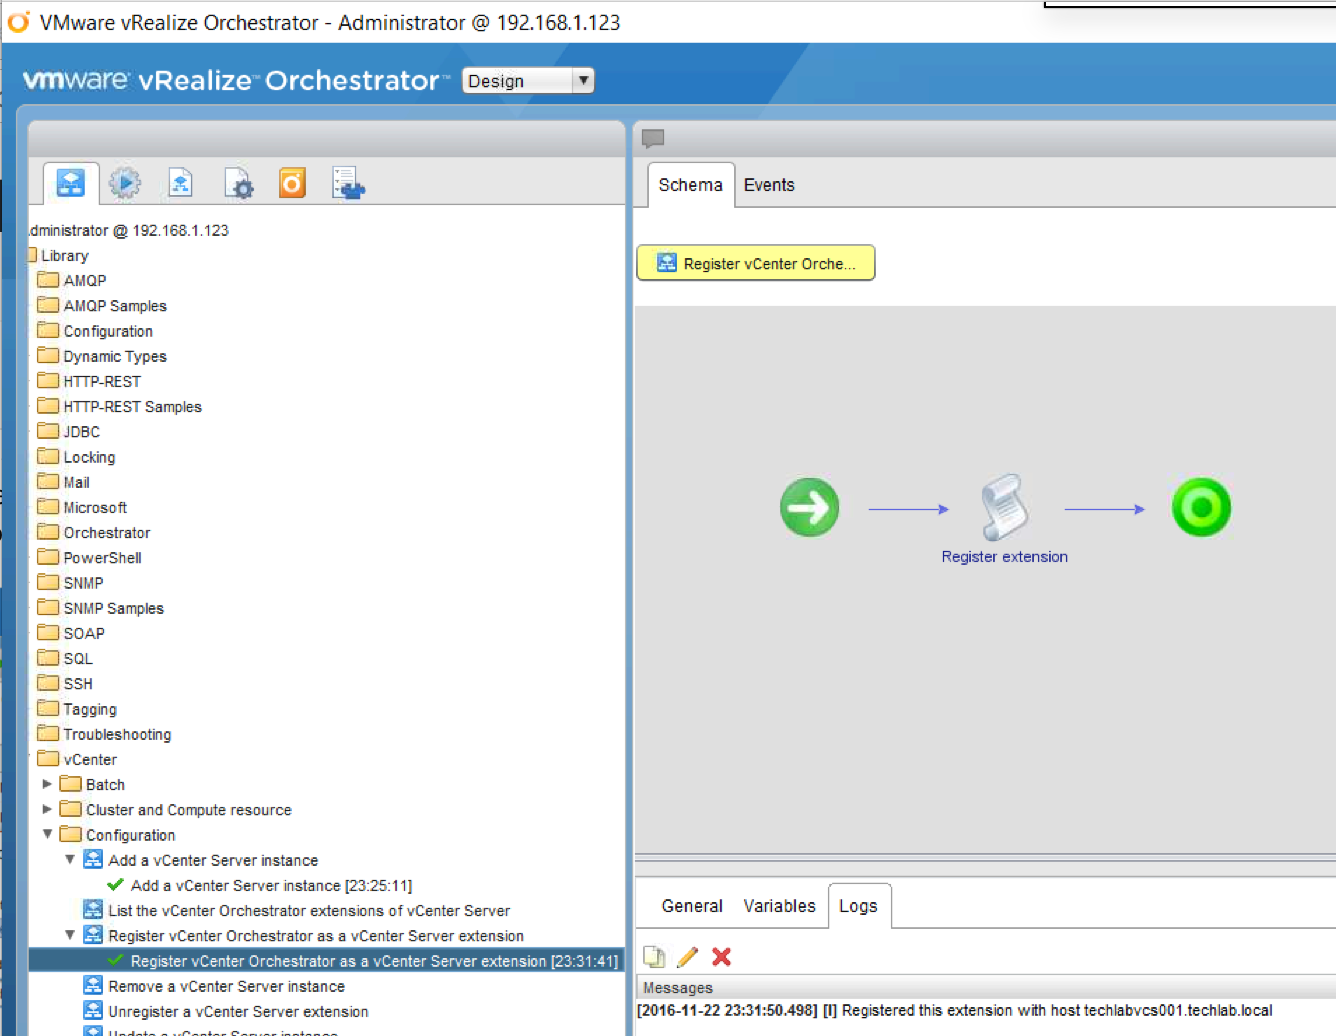The width and height of the screenshot is (1336, 1036).
Task: Expand the Batch folder
Action: click(x=47, y=784)
